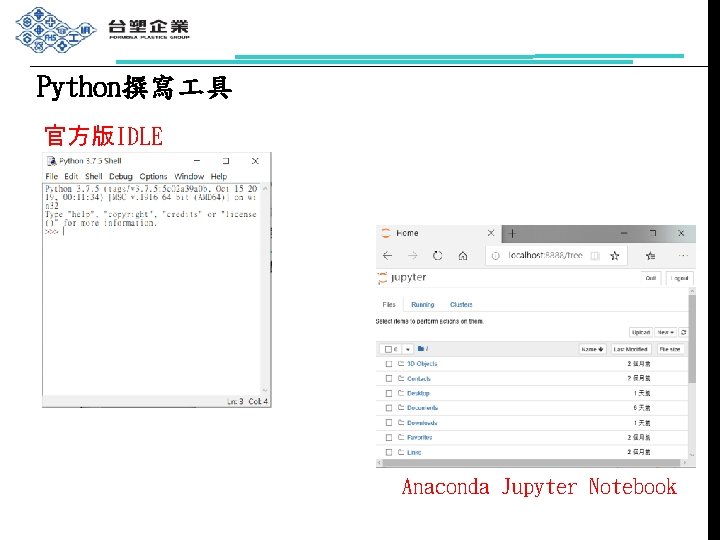The image size is (720, 540).
Task: Sort by Last Modified column
Action: click(630, 349)
